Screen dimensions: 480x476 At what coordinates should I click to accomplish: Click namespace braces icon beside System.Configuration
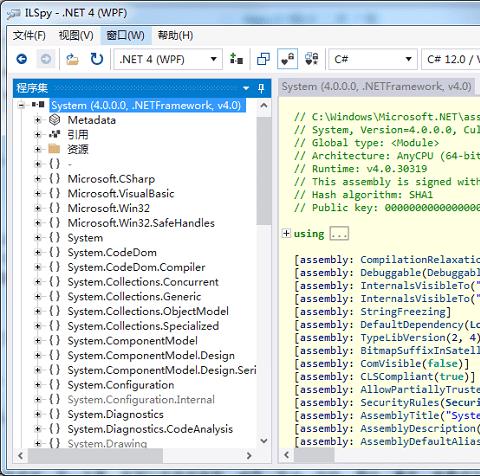click(x=54, y=385)
